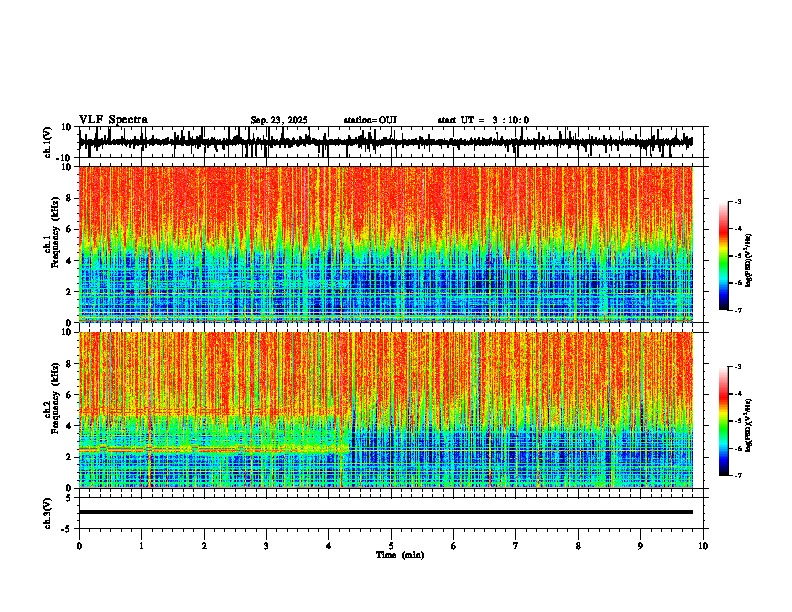The width and height of the screenshot is (792, 612).
Task: Click ch.1 color scale "log(PSD)" label
Action: tap(749, 261)
